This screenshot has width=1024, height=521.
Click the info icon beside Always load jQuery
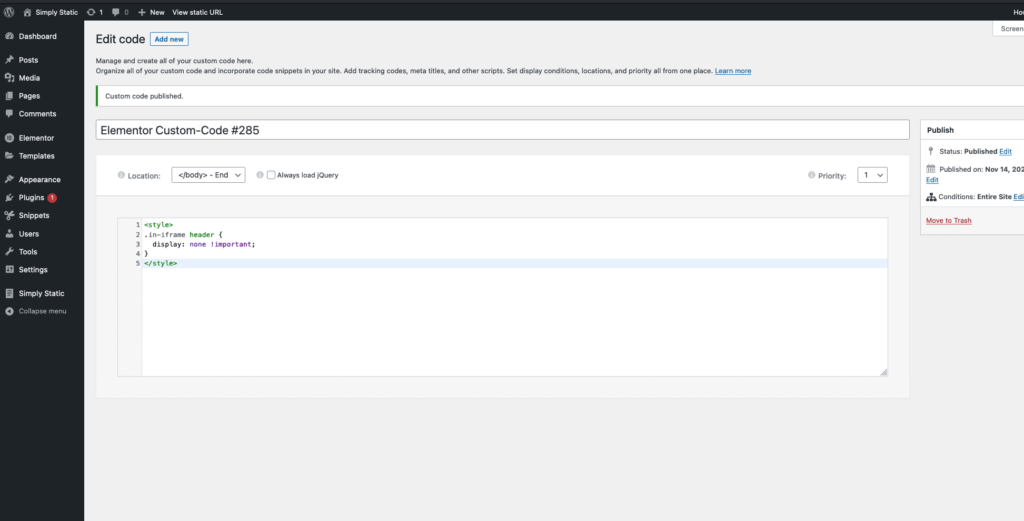coord(260,175)
